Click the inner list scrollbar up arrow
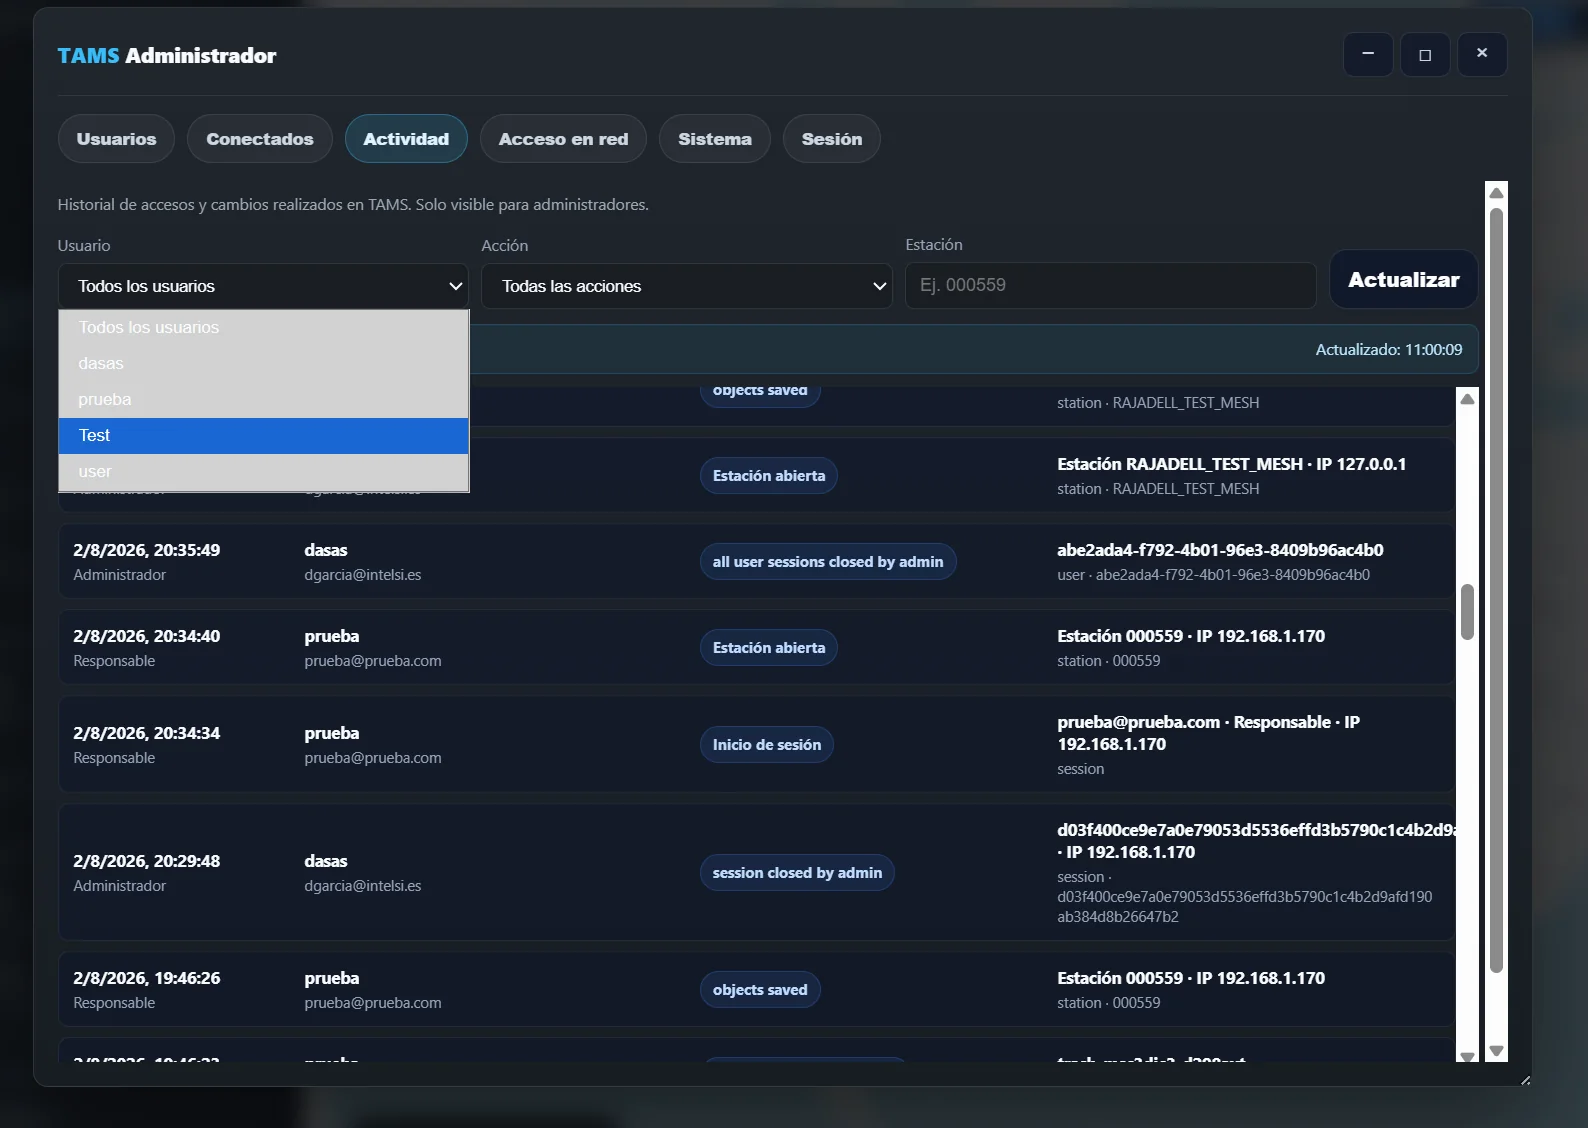The image size is (1588, 1128). (x=1467, y=399)
